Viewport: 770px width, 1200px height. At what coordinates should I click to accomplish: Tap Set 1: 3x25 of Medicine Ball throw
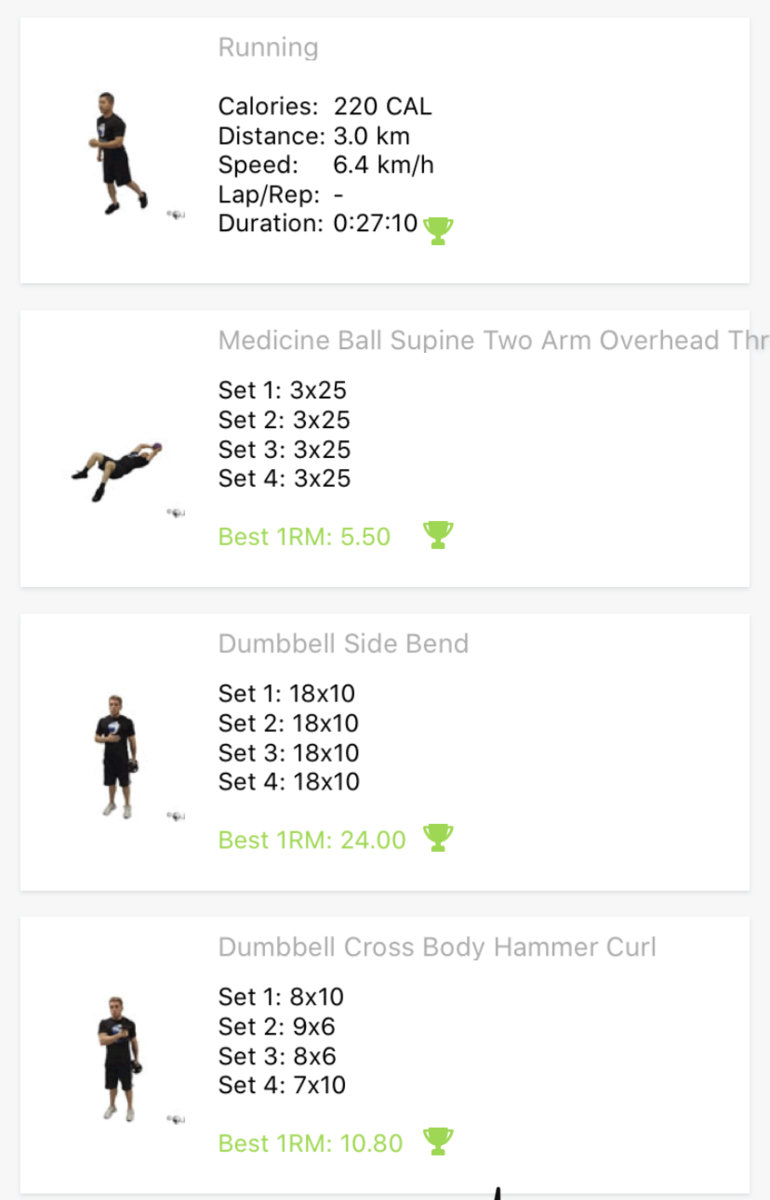click(x=282, y=390)
